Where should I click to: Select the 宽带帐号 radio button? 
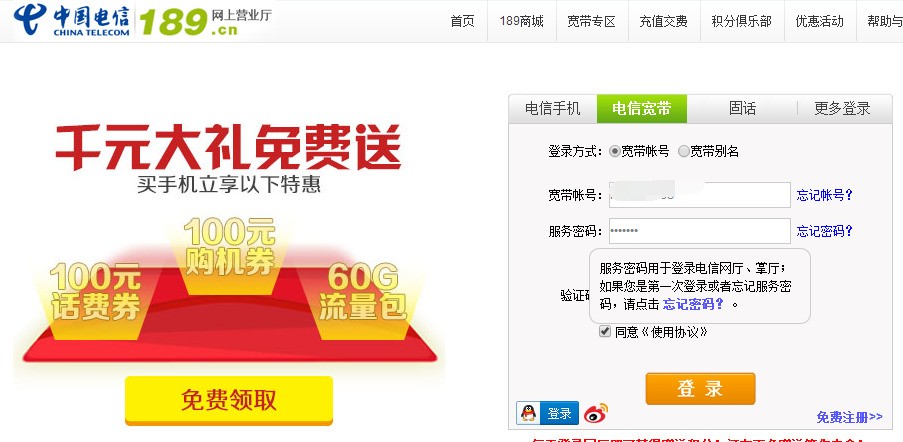(x=614, y=151)
